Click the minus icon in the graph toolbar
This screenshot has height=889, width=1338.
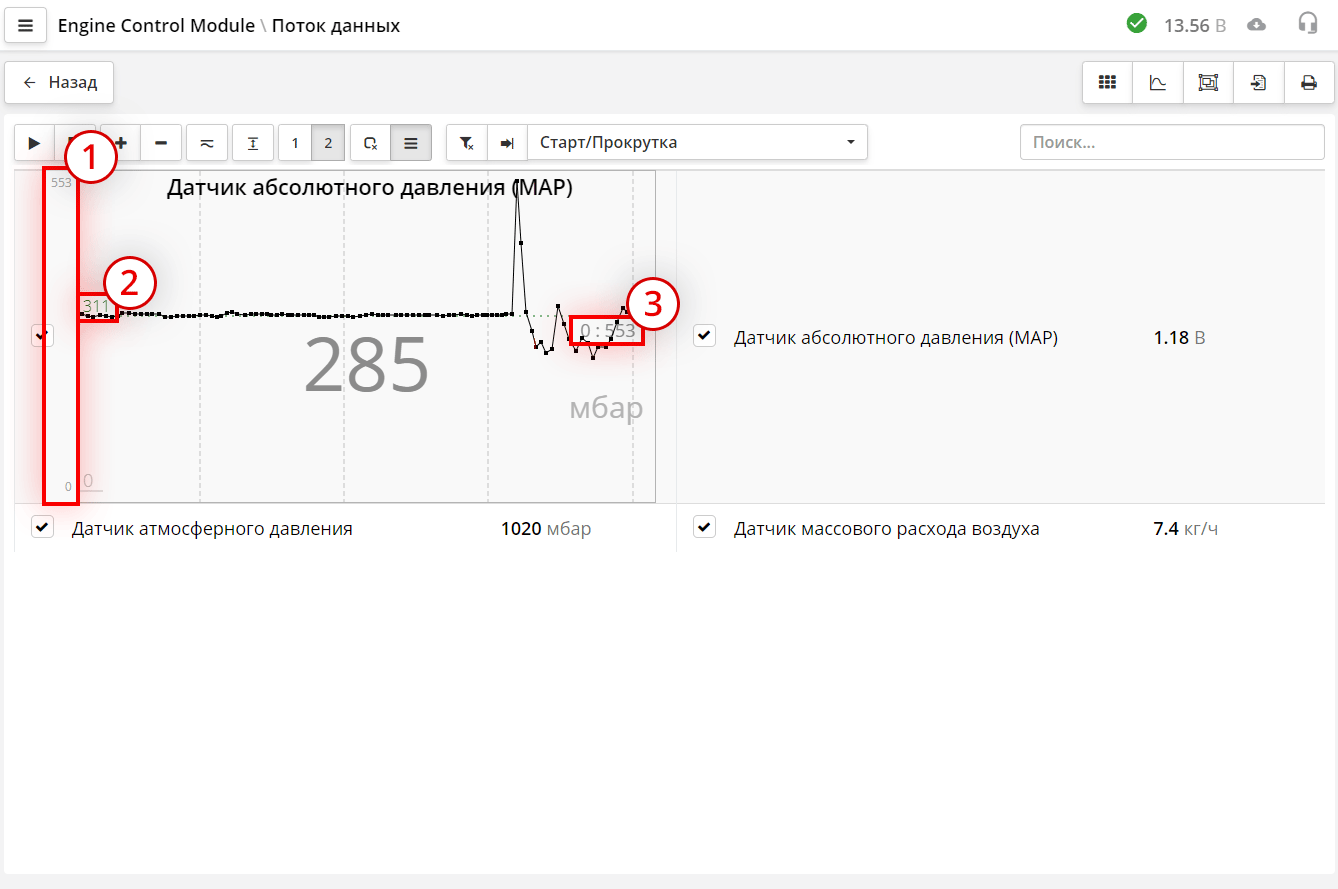point(161,143)
